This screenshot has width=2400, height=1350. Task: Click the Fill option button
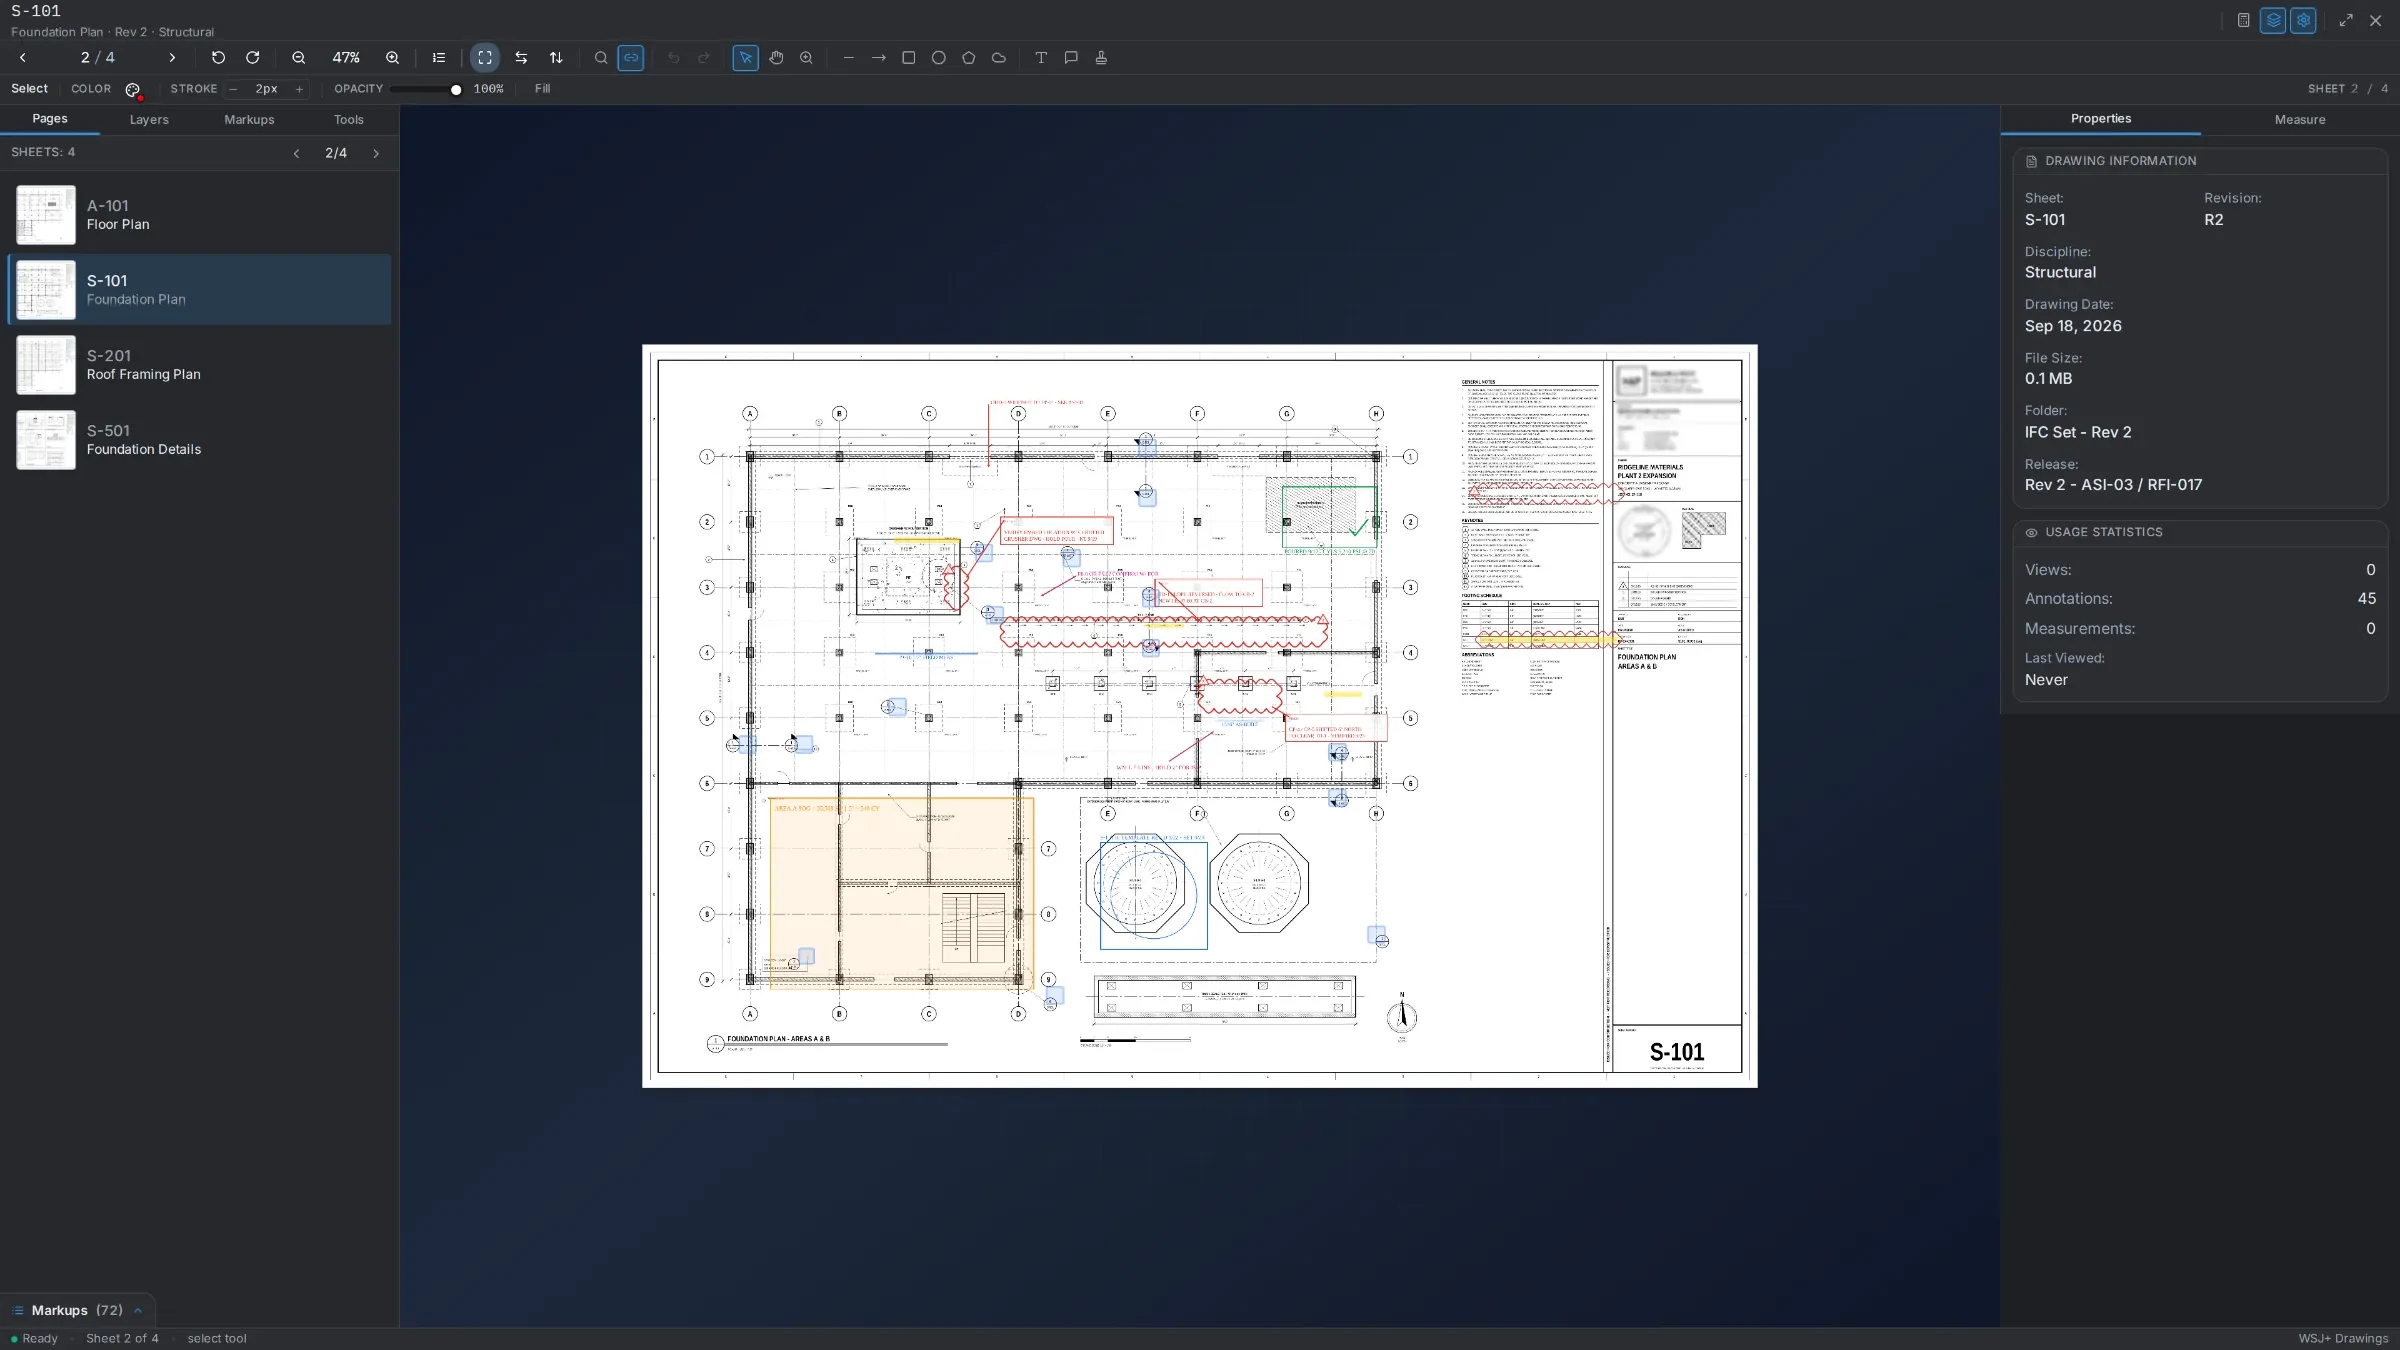click(542, 89)
